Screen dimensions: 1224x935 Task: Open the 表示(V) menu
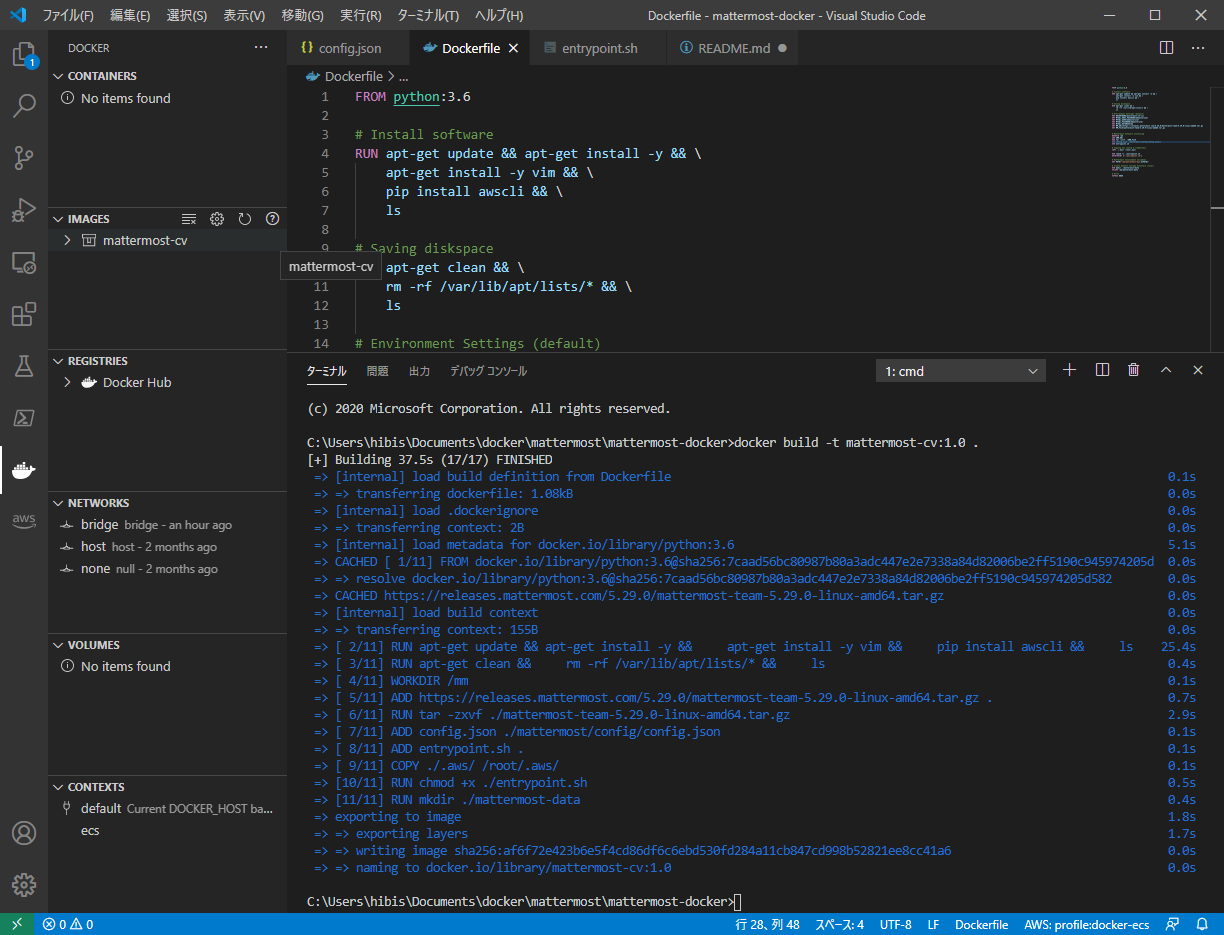tap(244, 15)
